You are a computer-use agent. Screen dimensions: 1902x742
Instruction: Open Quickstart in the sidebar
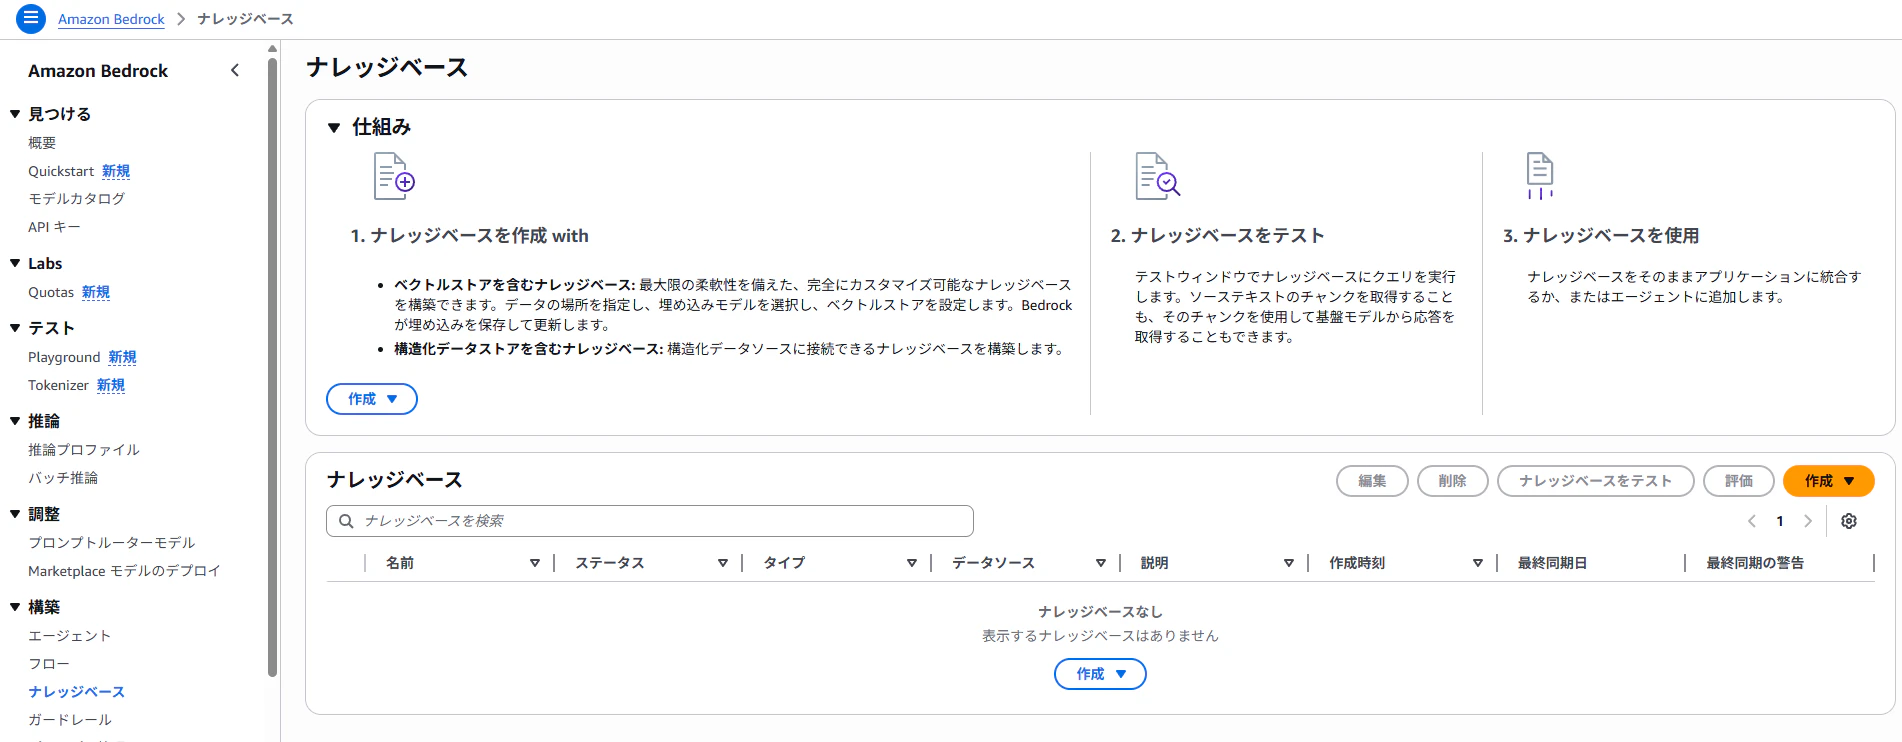click(61, 171)
